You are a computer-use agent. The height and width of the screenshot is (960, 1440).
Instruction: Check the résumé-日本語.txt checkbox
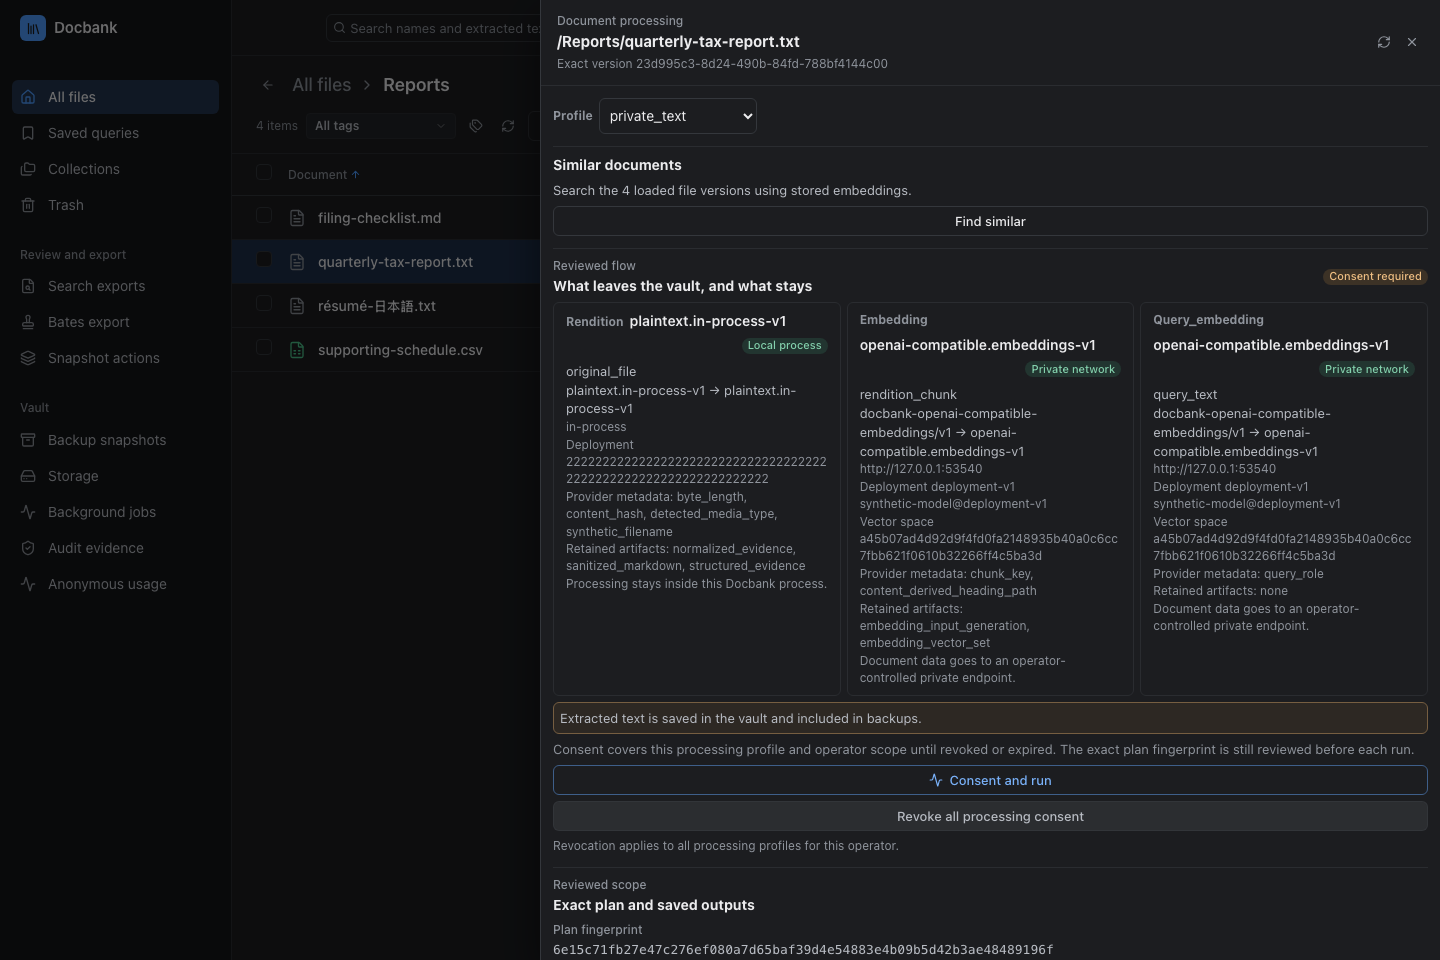coord(264,303)
